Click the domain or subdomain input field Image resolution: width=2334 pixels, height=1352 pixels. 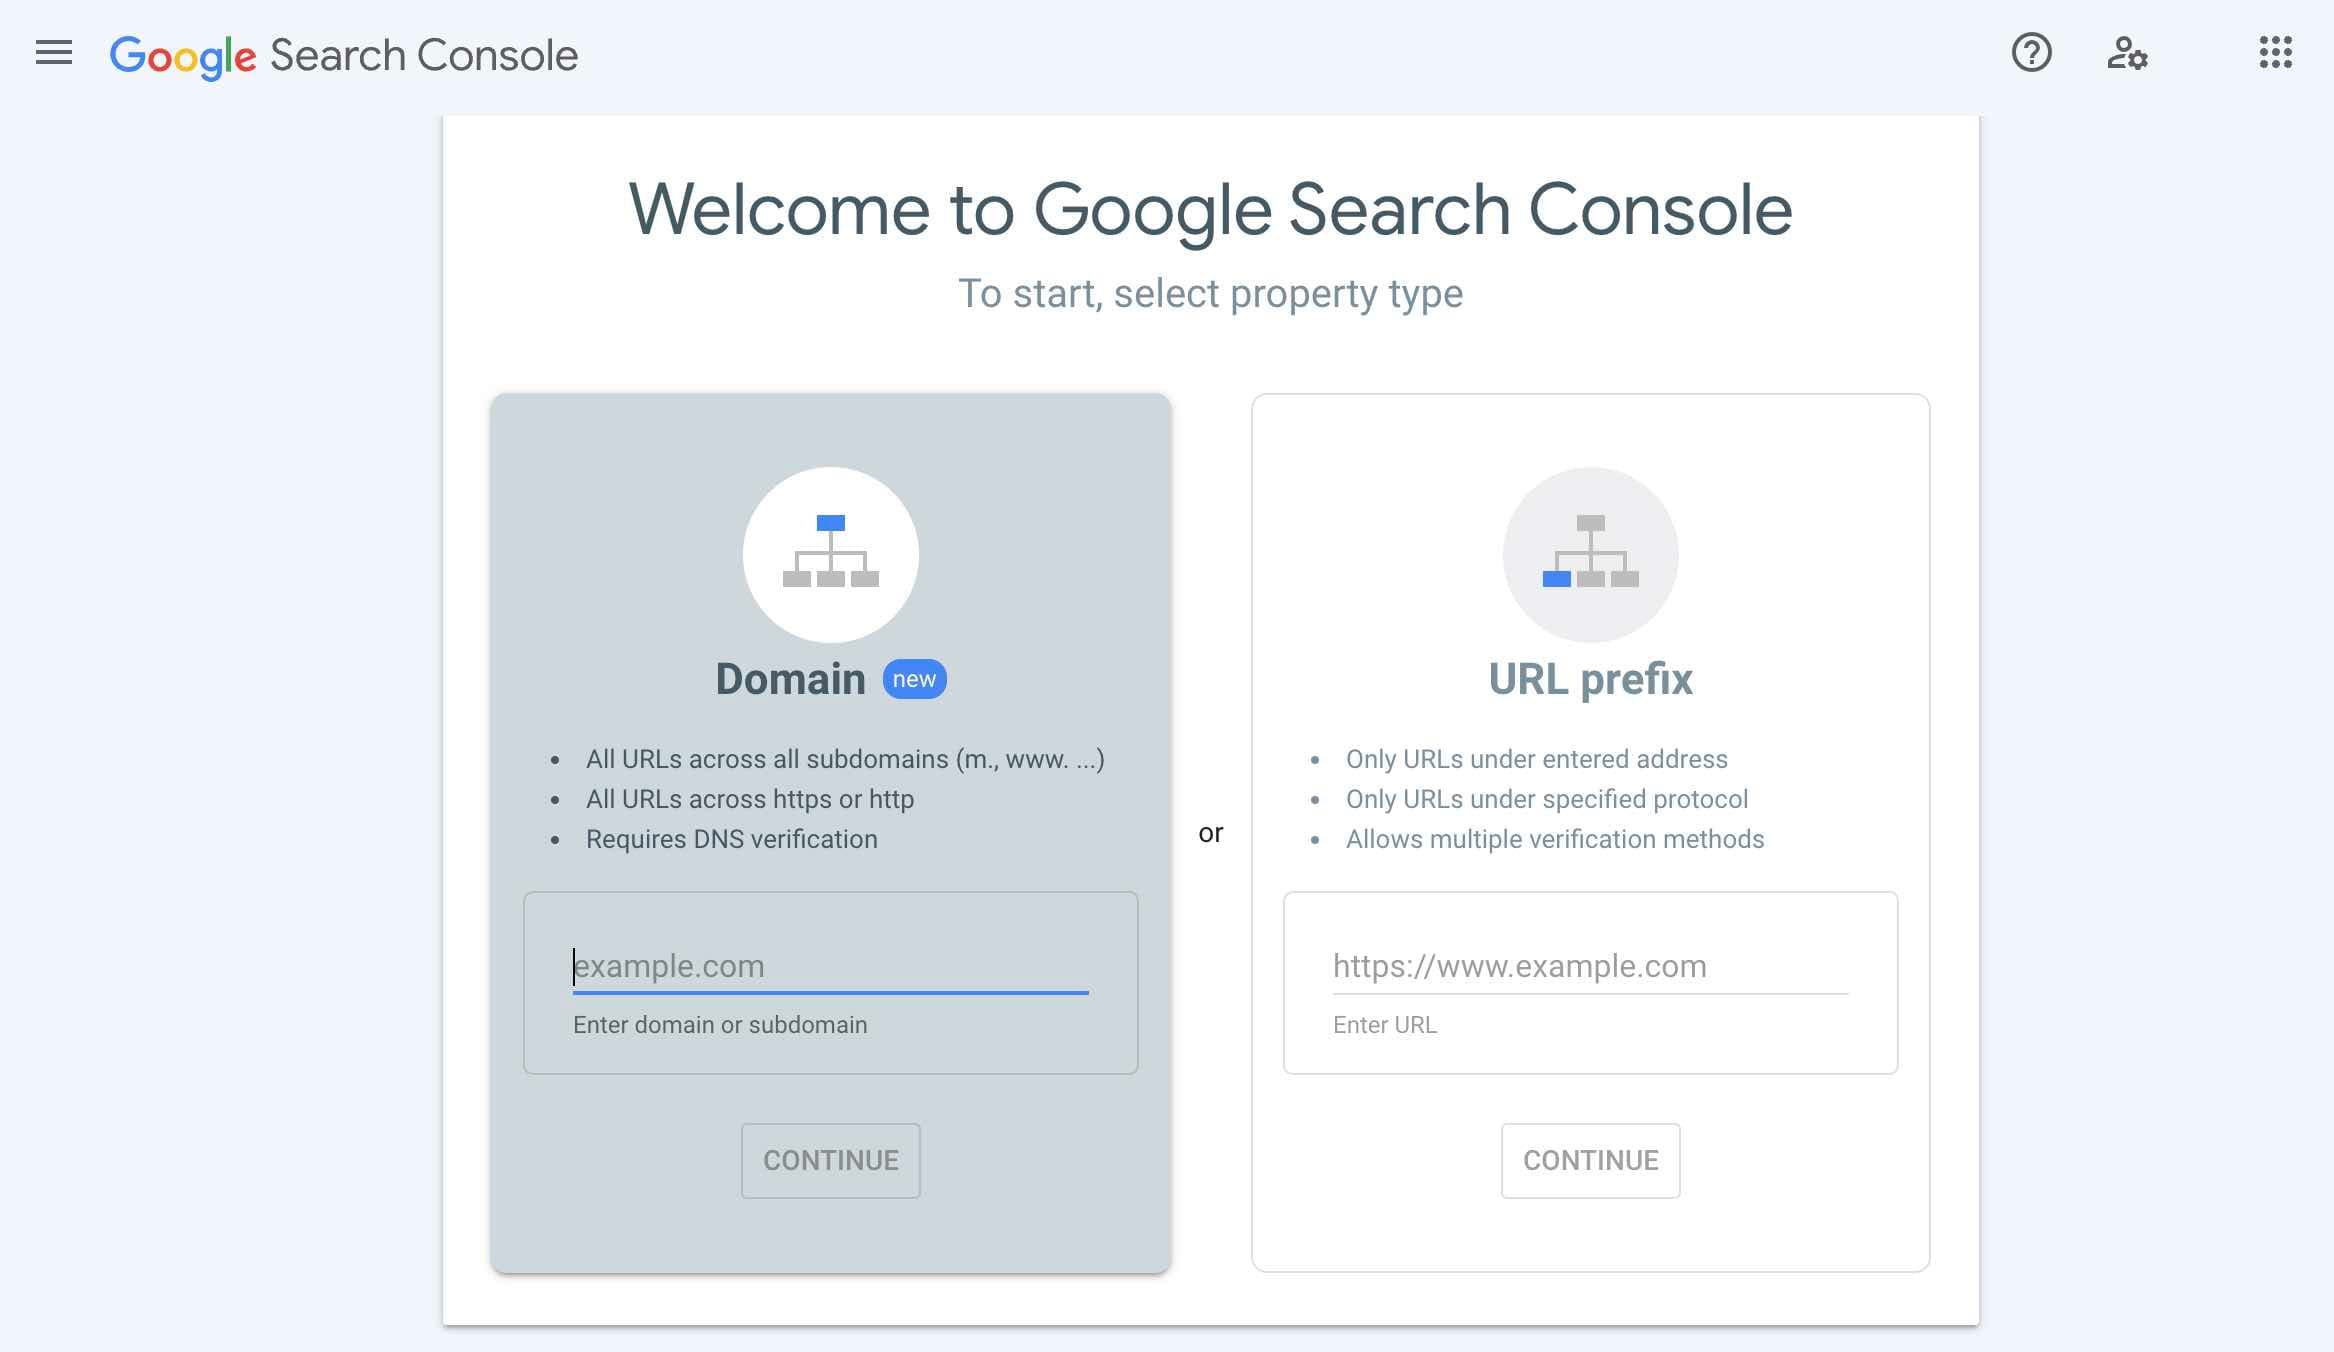(x=831, y=966)
